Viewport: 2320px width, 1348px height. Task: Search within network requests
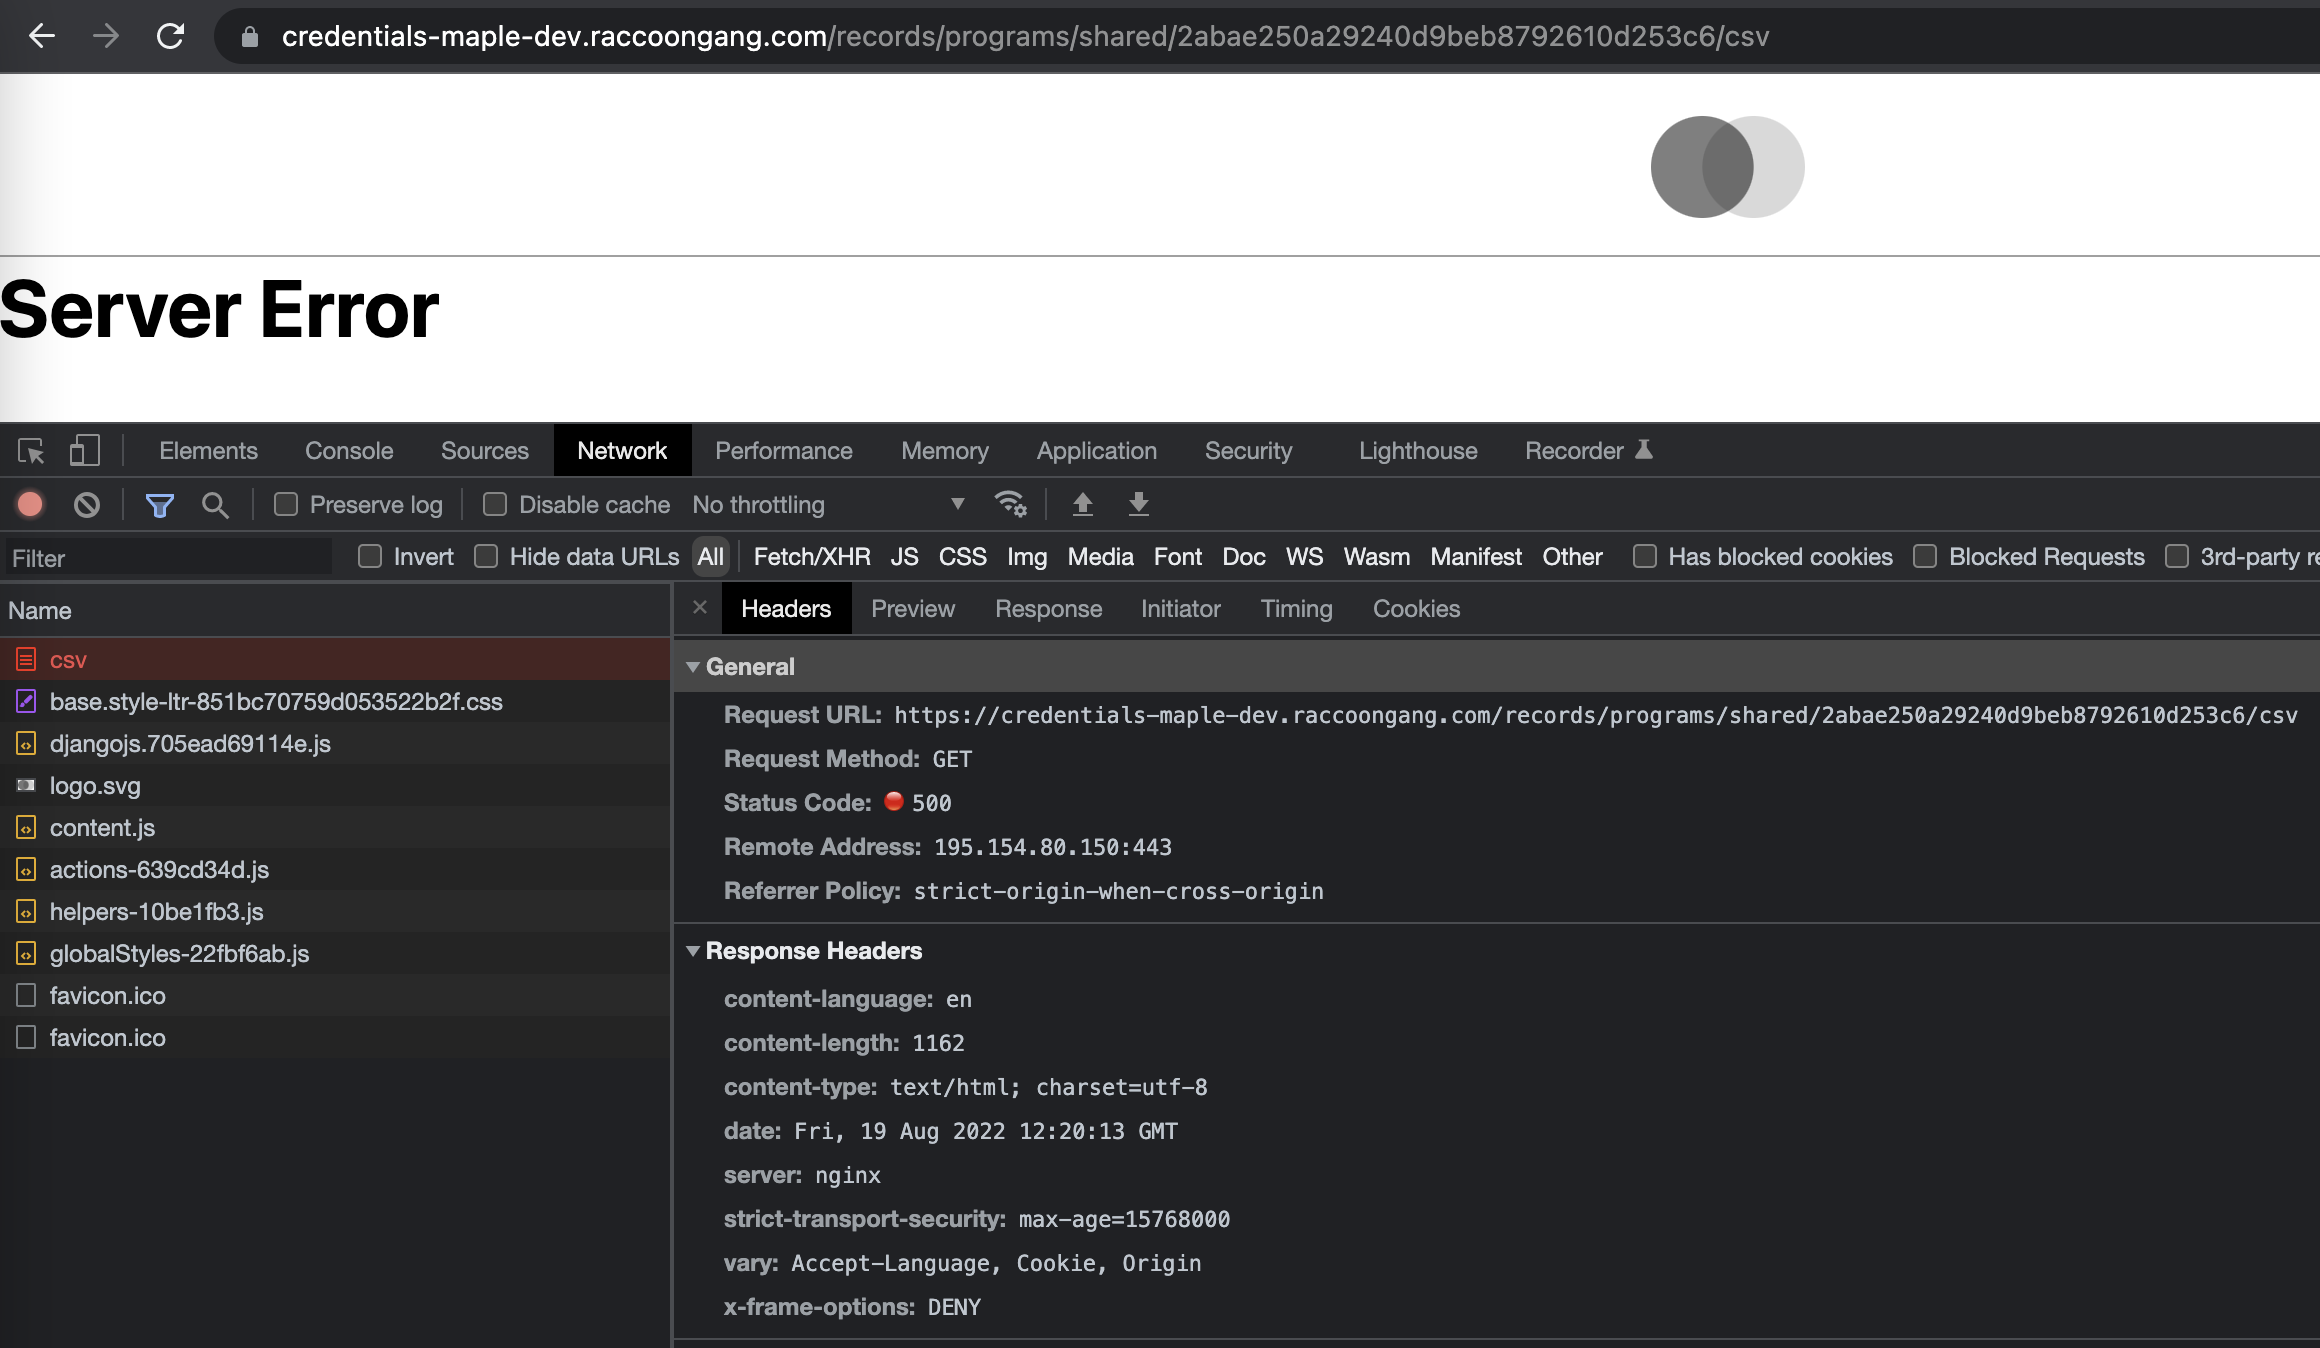click(x=215, y=505)
